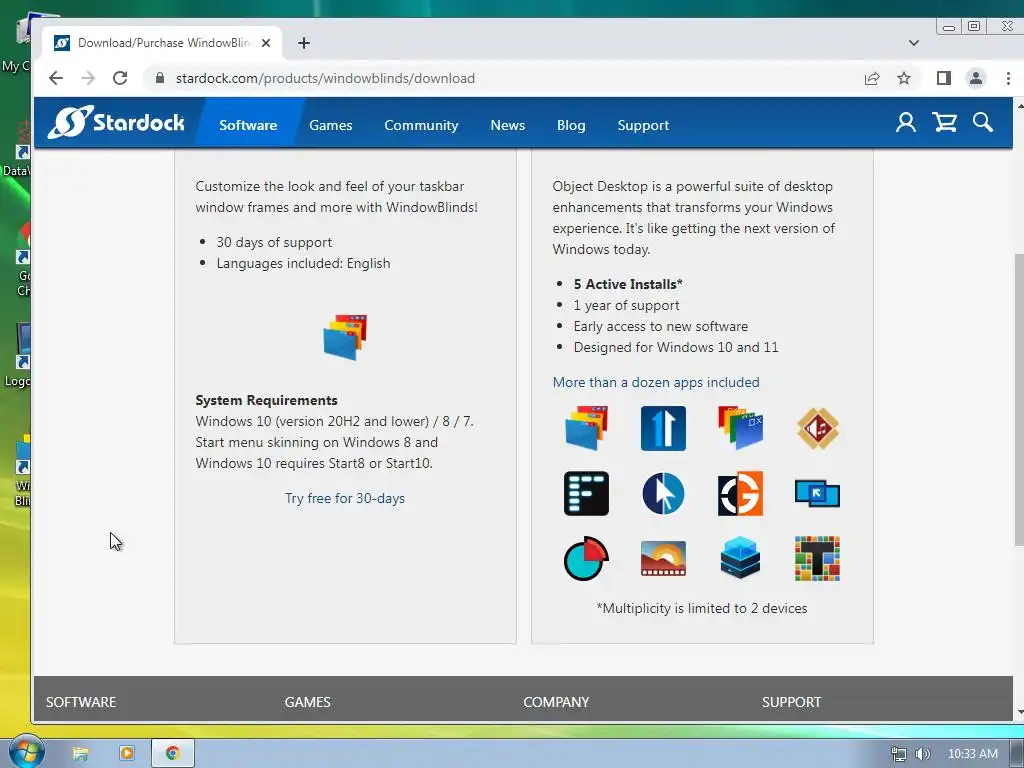Viewport: 1024px width, 768px height.
Task: Open the Chrome three-dot menu
Action: click(x=1008, y=78)
